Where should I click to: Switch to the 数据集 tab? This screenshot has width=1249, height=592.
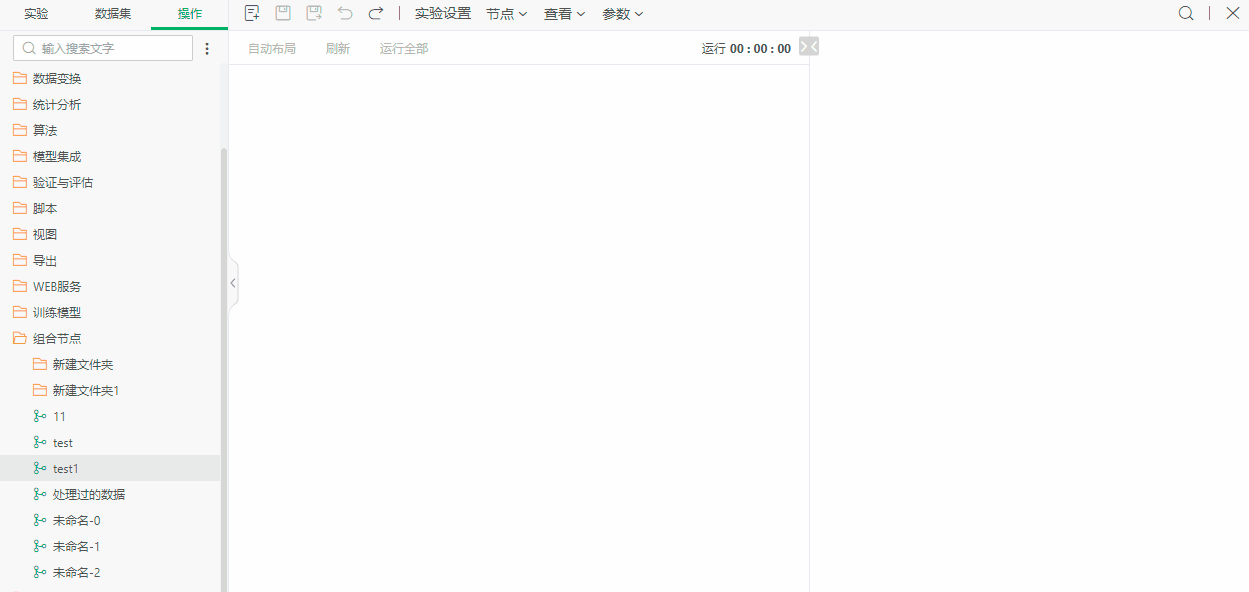pos(113,14)
